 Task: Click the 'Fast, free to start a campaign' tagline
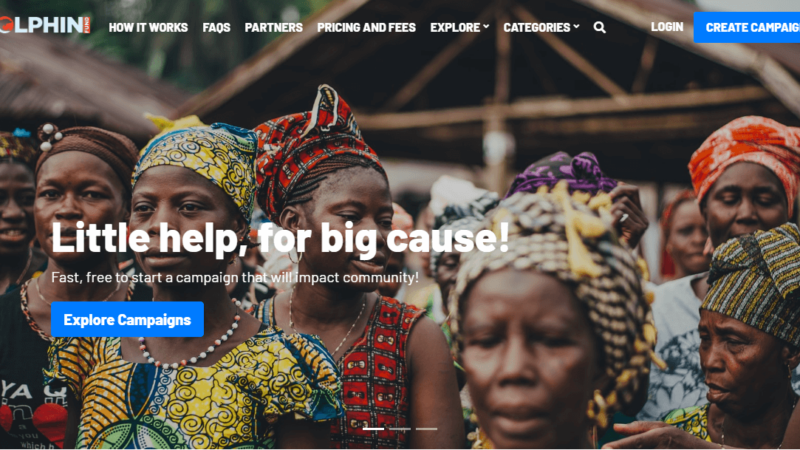click(235, 278)
